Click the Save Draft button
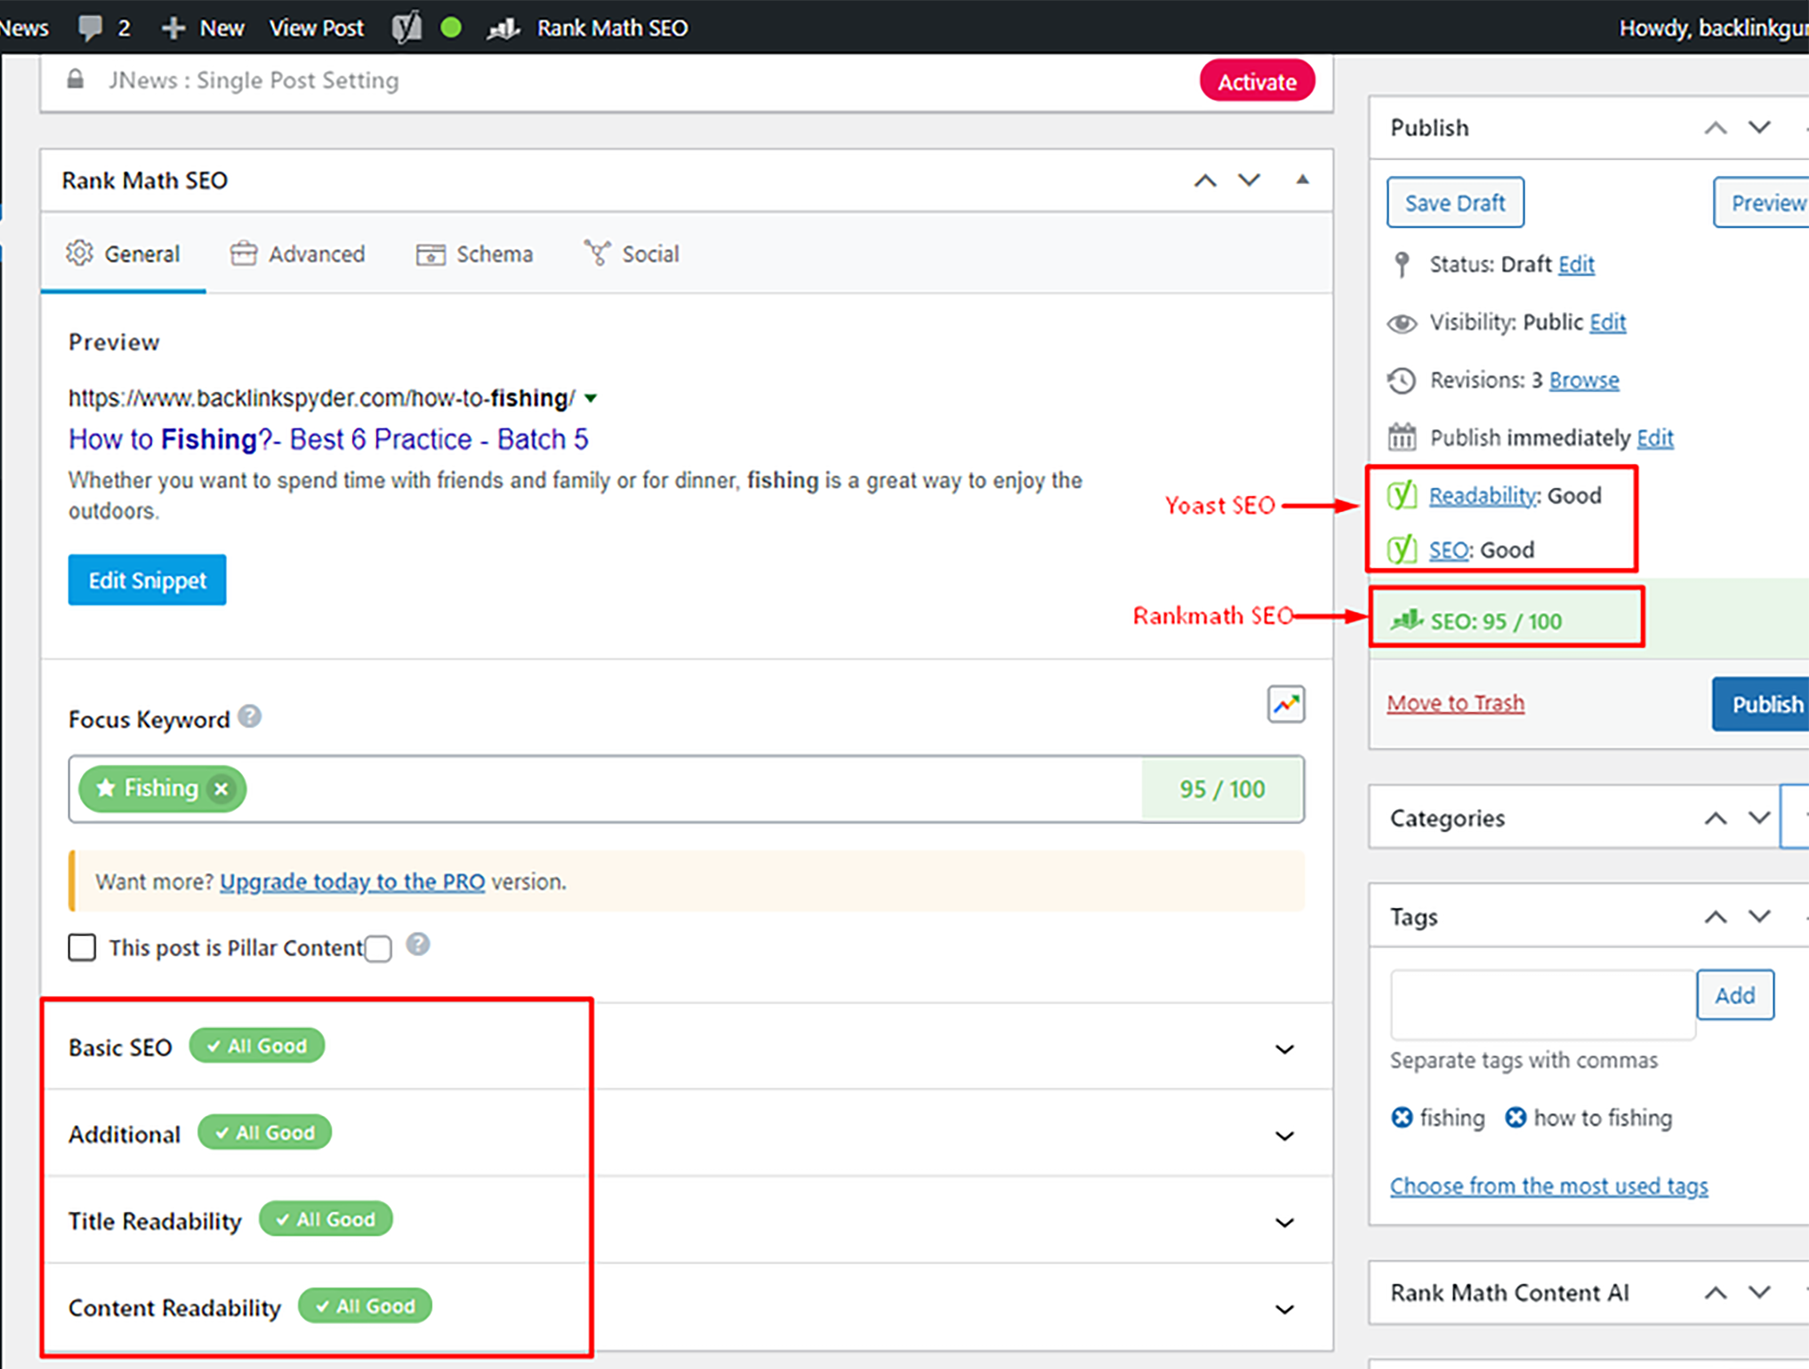The image size is (1809, 1369). click(x=1455, y=202)
